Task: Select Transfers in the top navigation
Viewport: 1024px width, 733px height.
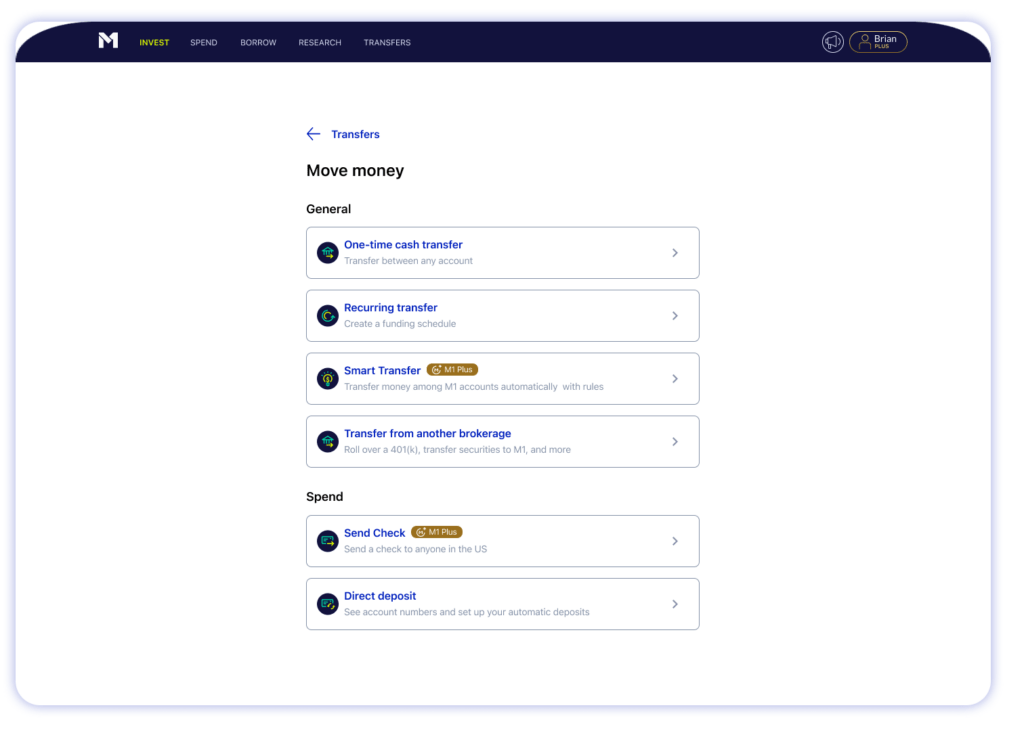Action: click(387, 42)
